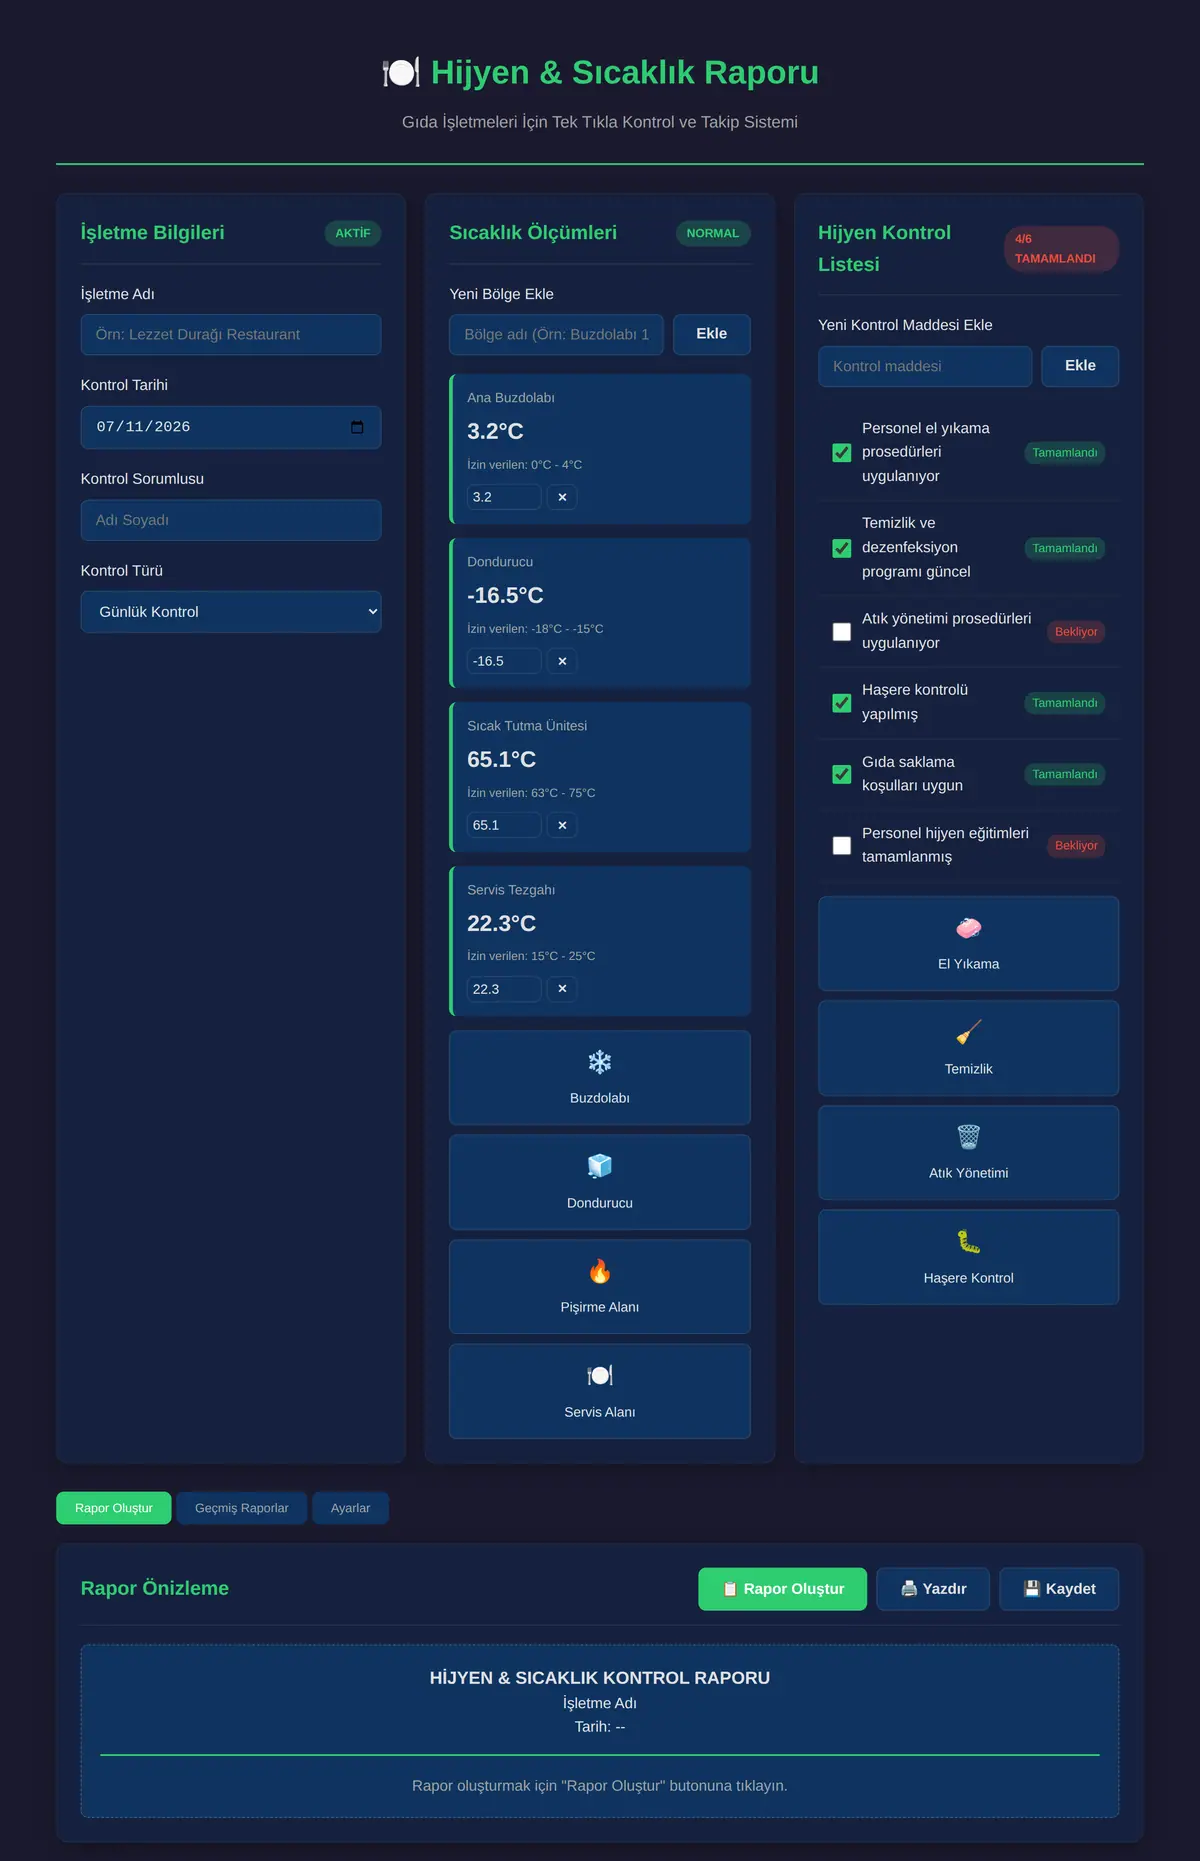Click the Kontrol maddesi input field
1200x1861 pixels.
click(x=925, y=366)
